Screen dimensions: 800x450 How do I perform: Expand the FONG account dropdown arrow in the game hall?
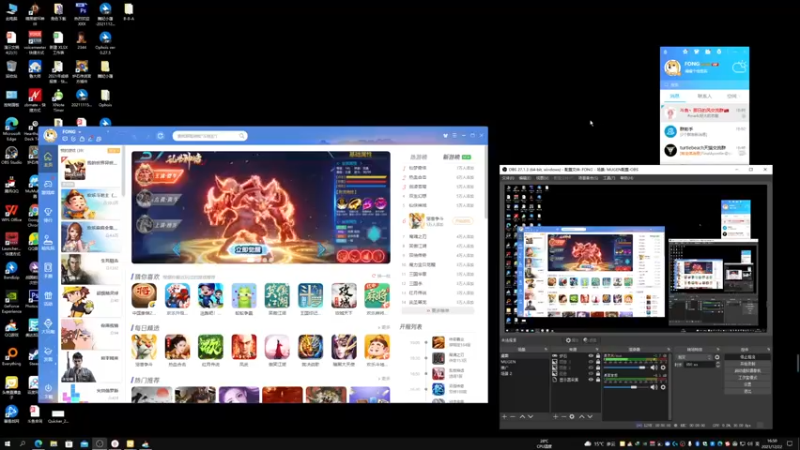(80, 132)
